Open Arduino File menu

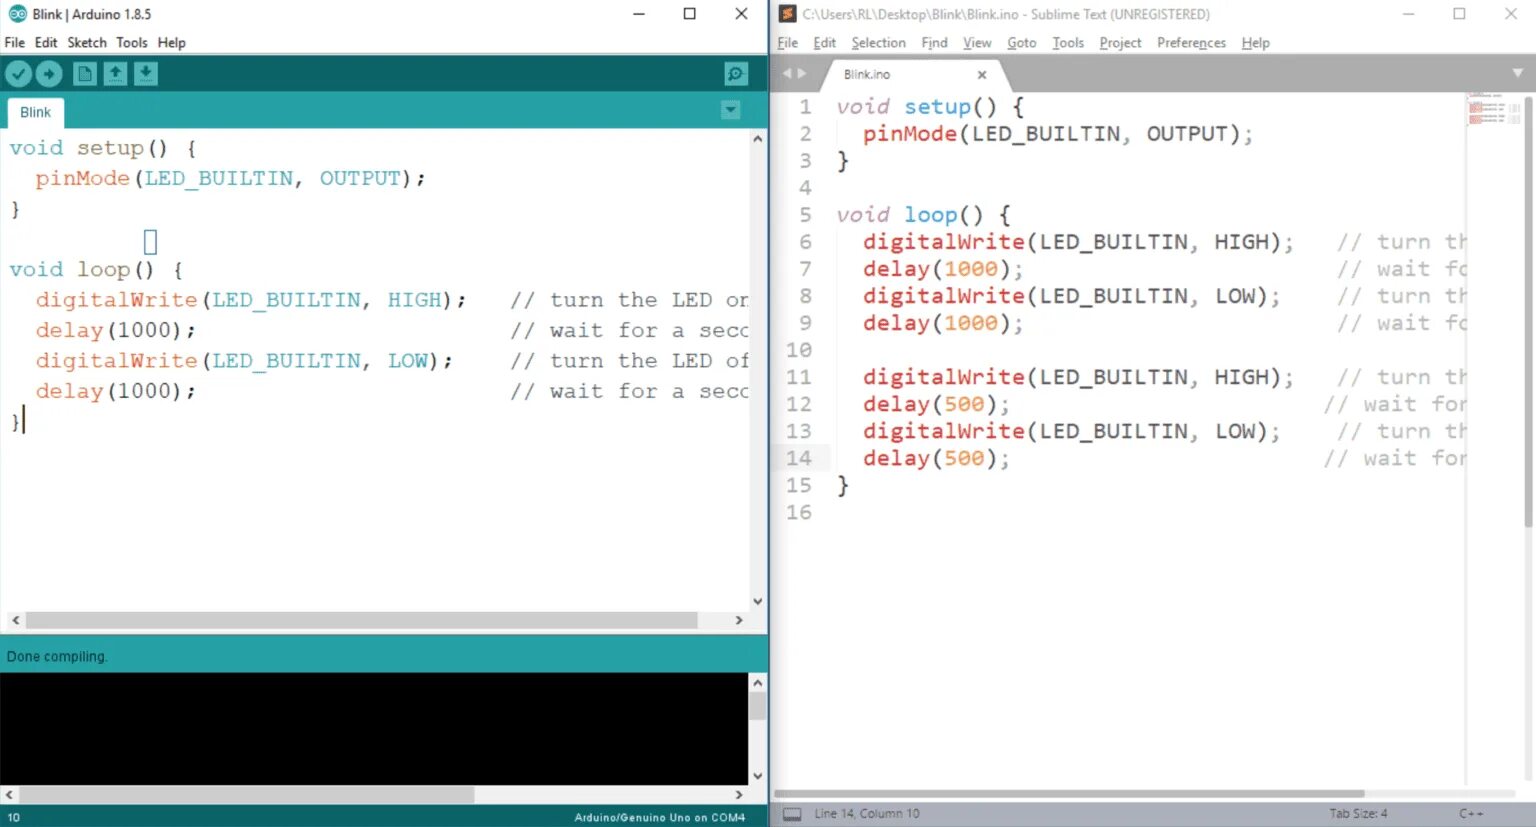pos(15,43)
